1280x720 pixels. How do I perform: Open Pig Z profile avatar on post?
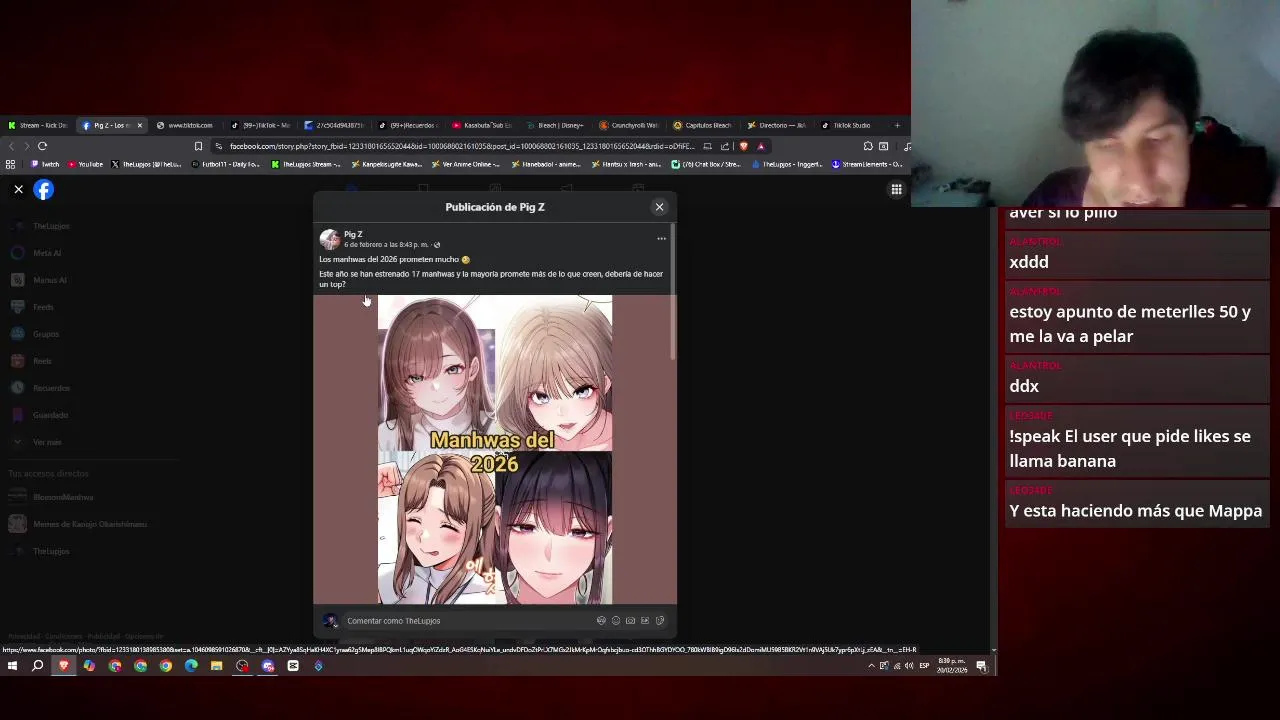pyautogui.click(x=329, y=239)
